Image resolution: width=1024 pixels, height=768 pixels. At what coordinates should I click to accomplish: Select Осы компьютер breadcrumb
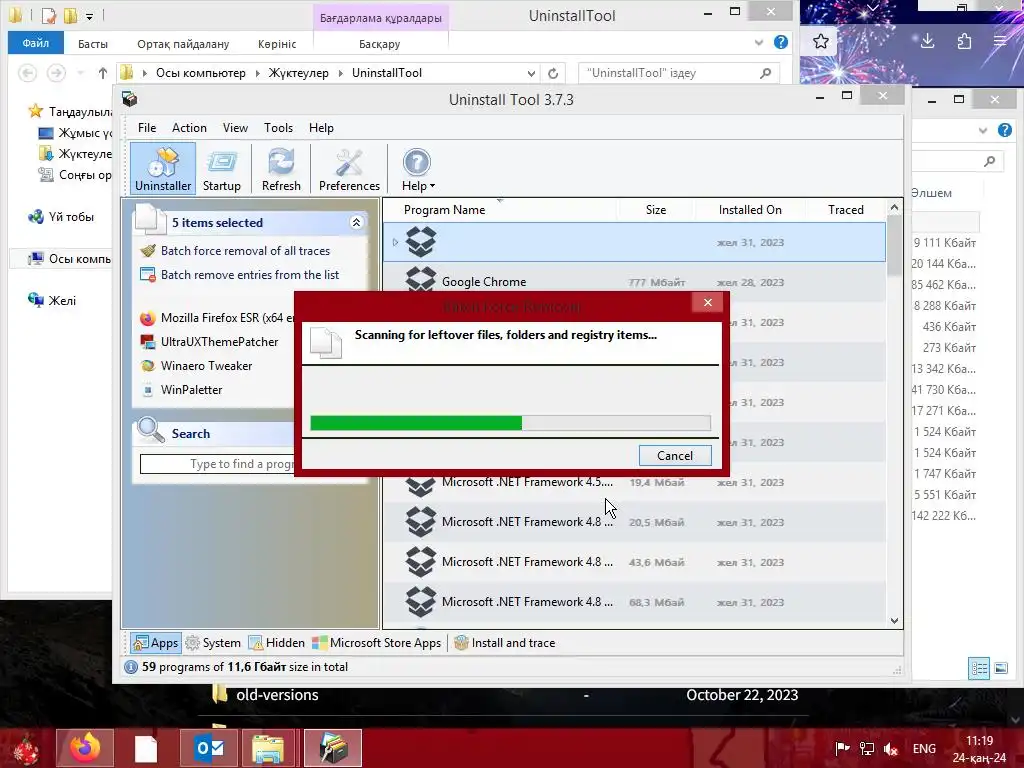tap(200, 73)
